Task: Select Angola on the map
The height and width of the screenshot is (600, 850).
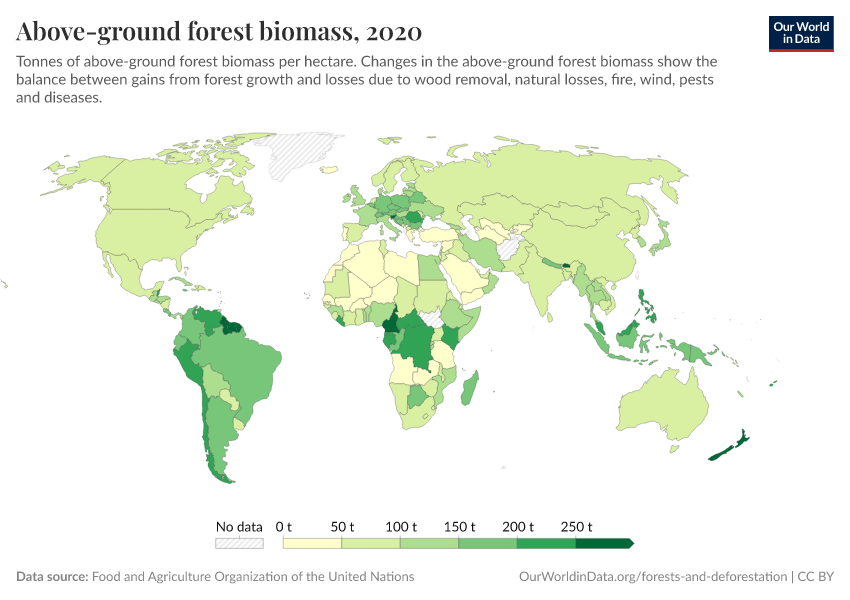Action: [404, 369]
